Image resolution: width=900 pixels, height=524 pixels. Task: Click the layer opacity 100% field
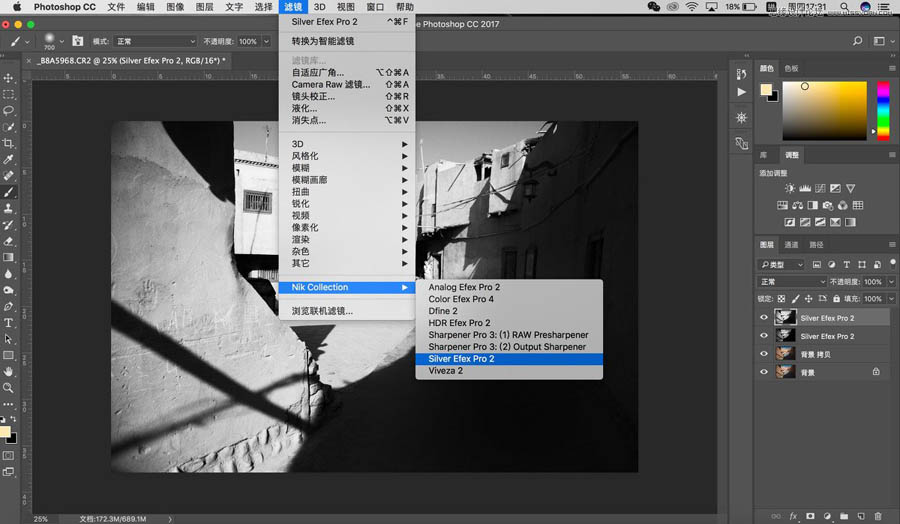(x=872, y=282)
